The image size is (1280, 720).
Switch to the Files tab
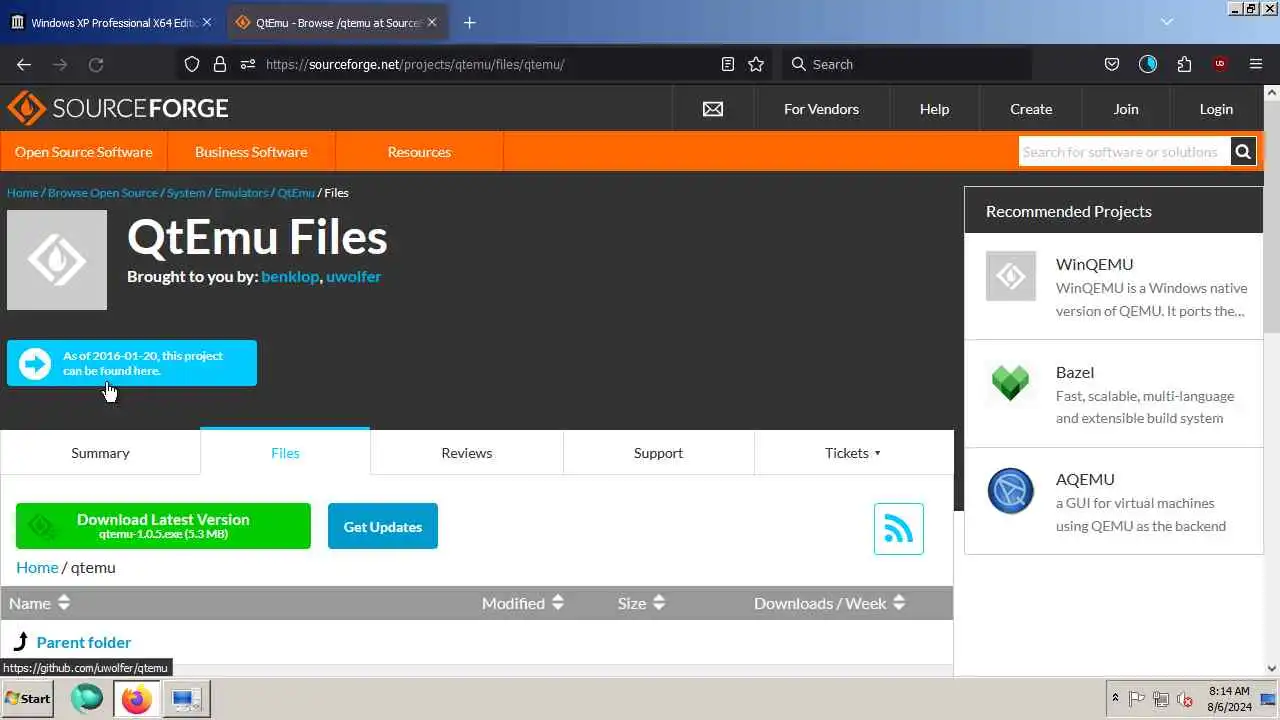click(285, 452)
